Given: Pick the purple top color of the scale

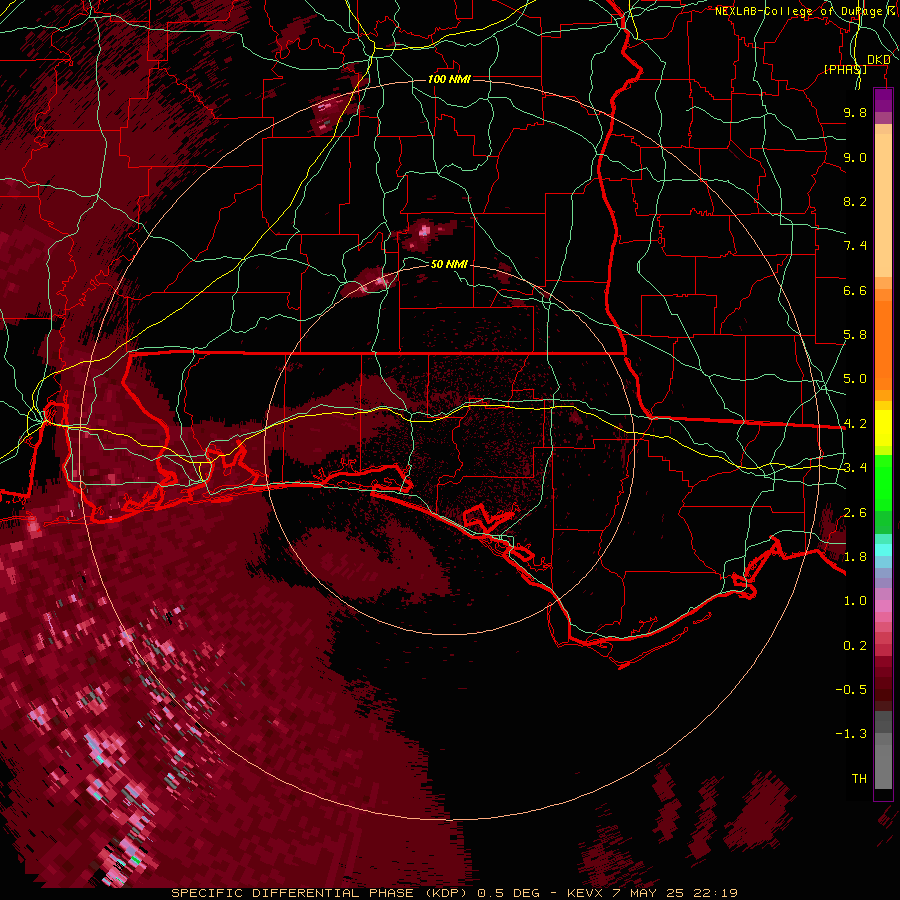Looking at the screenshot, I should pos(883,100).
